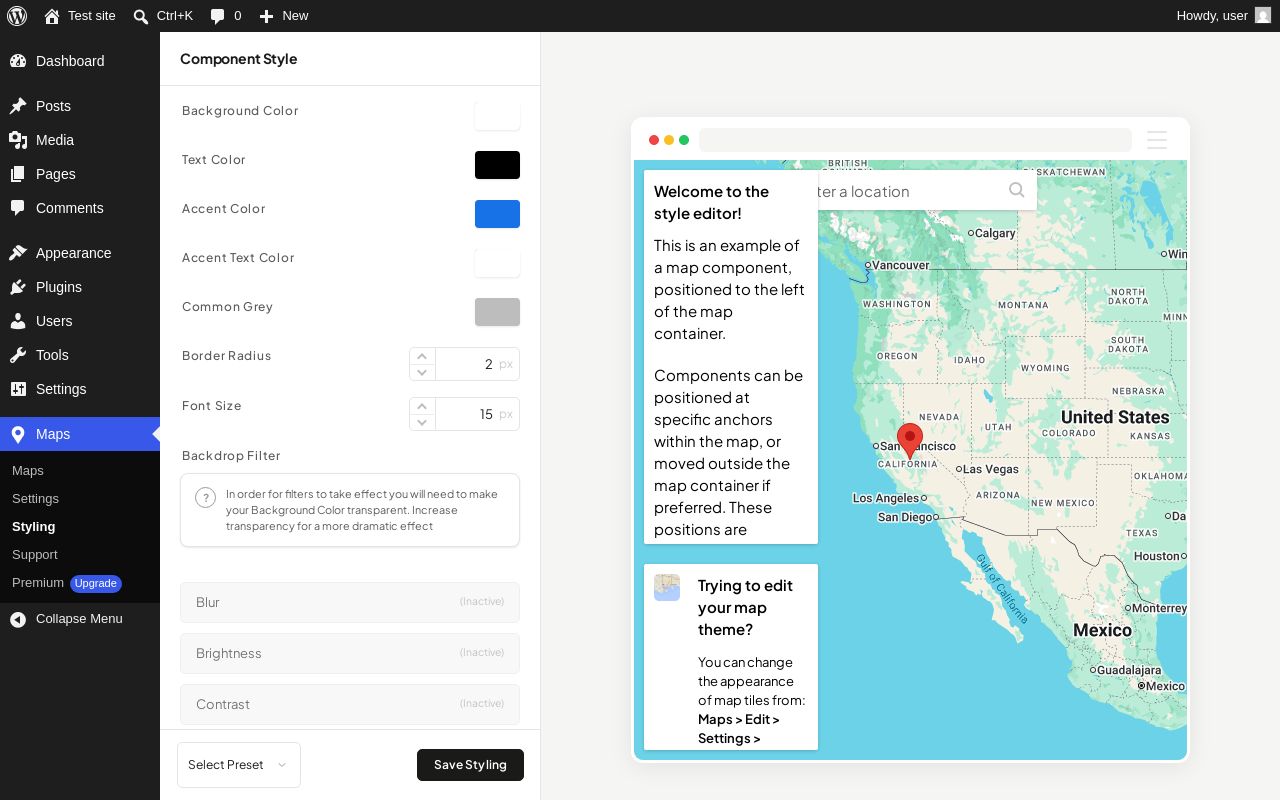Expand the Brightness filter row
The height and width of the screenshot is (800, 1280).
tap(350, 653)
